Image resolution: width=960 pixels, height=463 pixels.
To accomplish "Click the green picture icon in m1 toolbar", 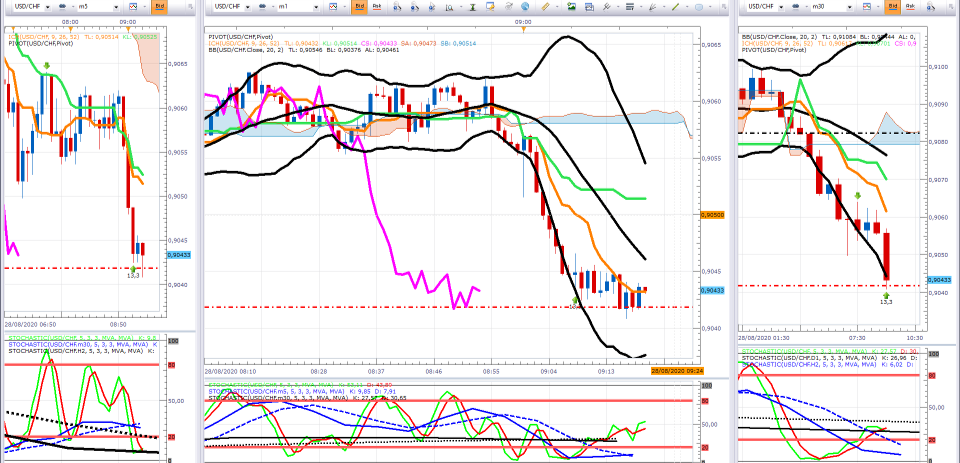I will [571, 6].
